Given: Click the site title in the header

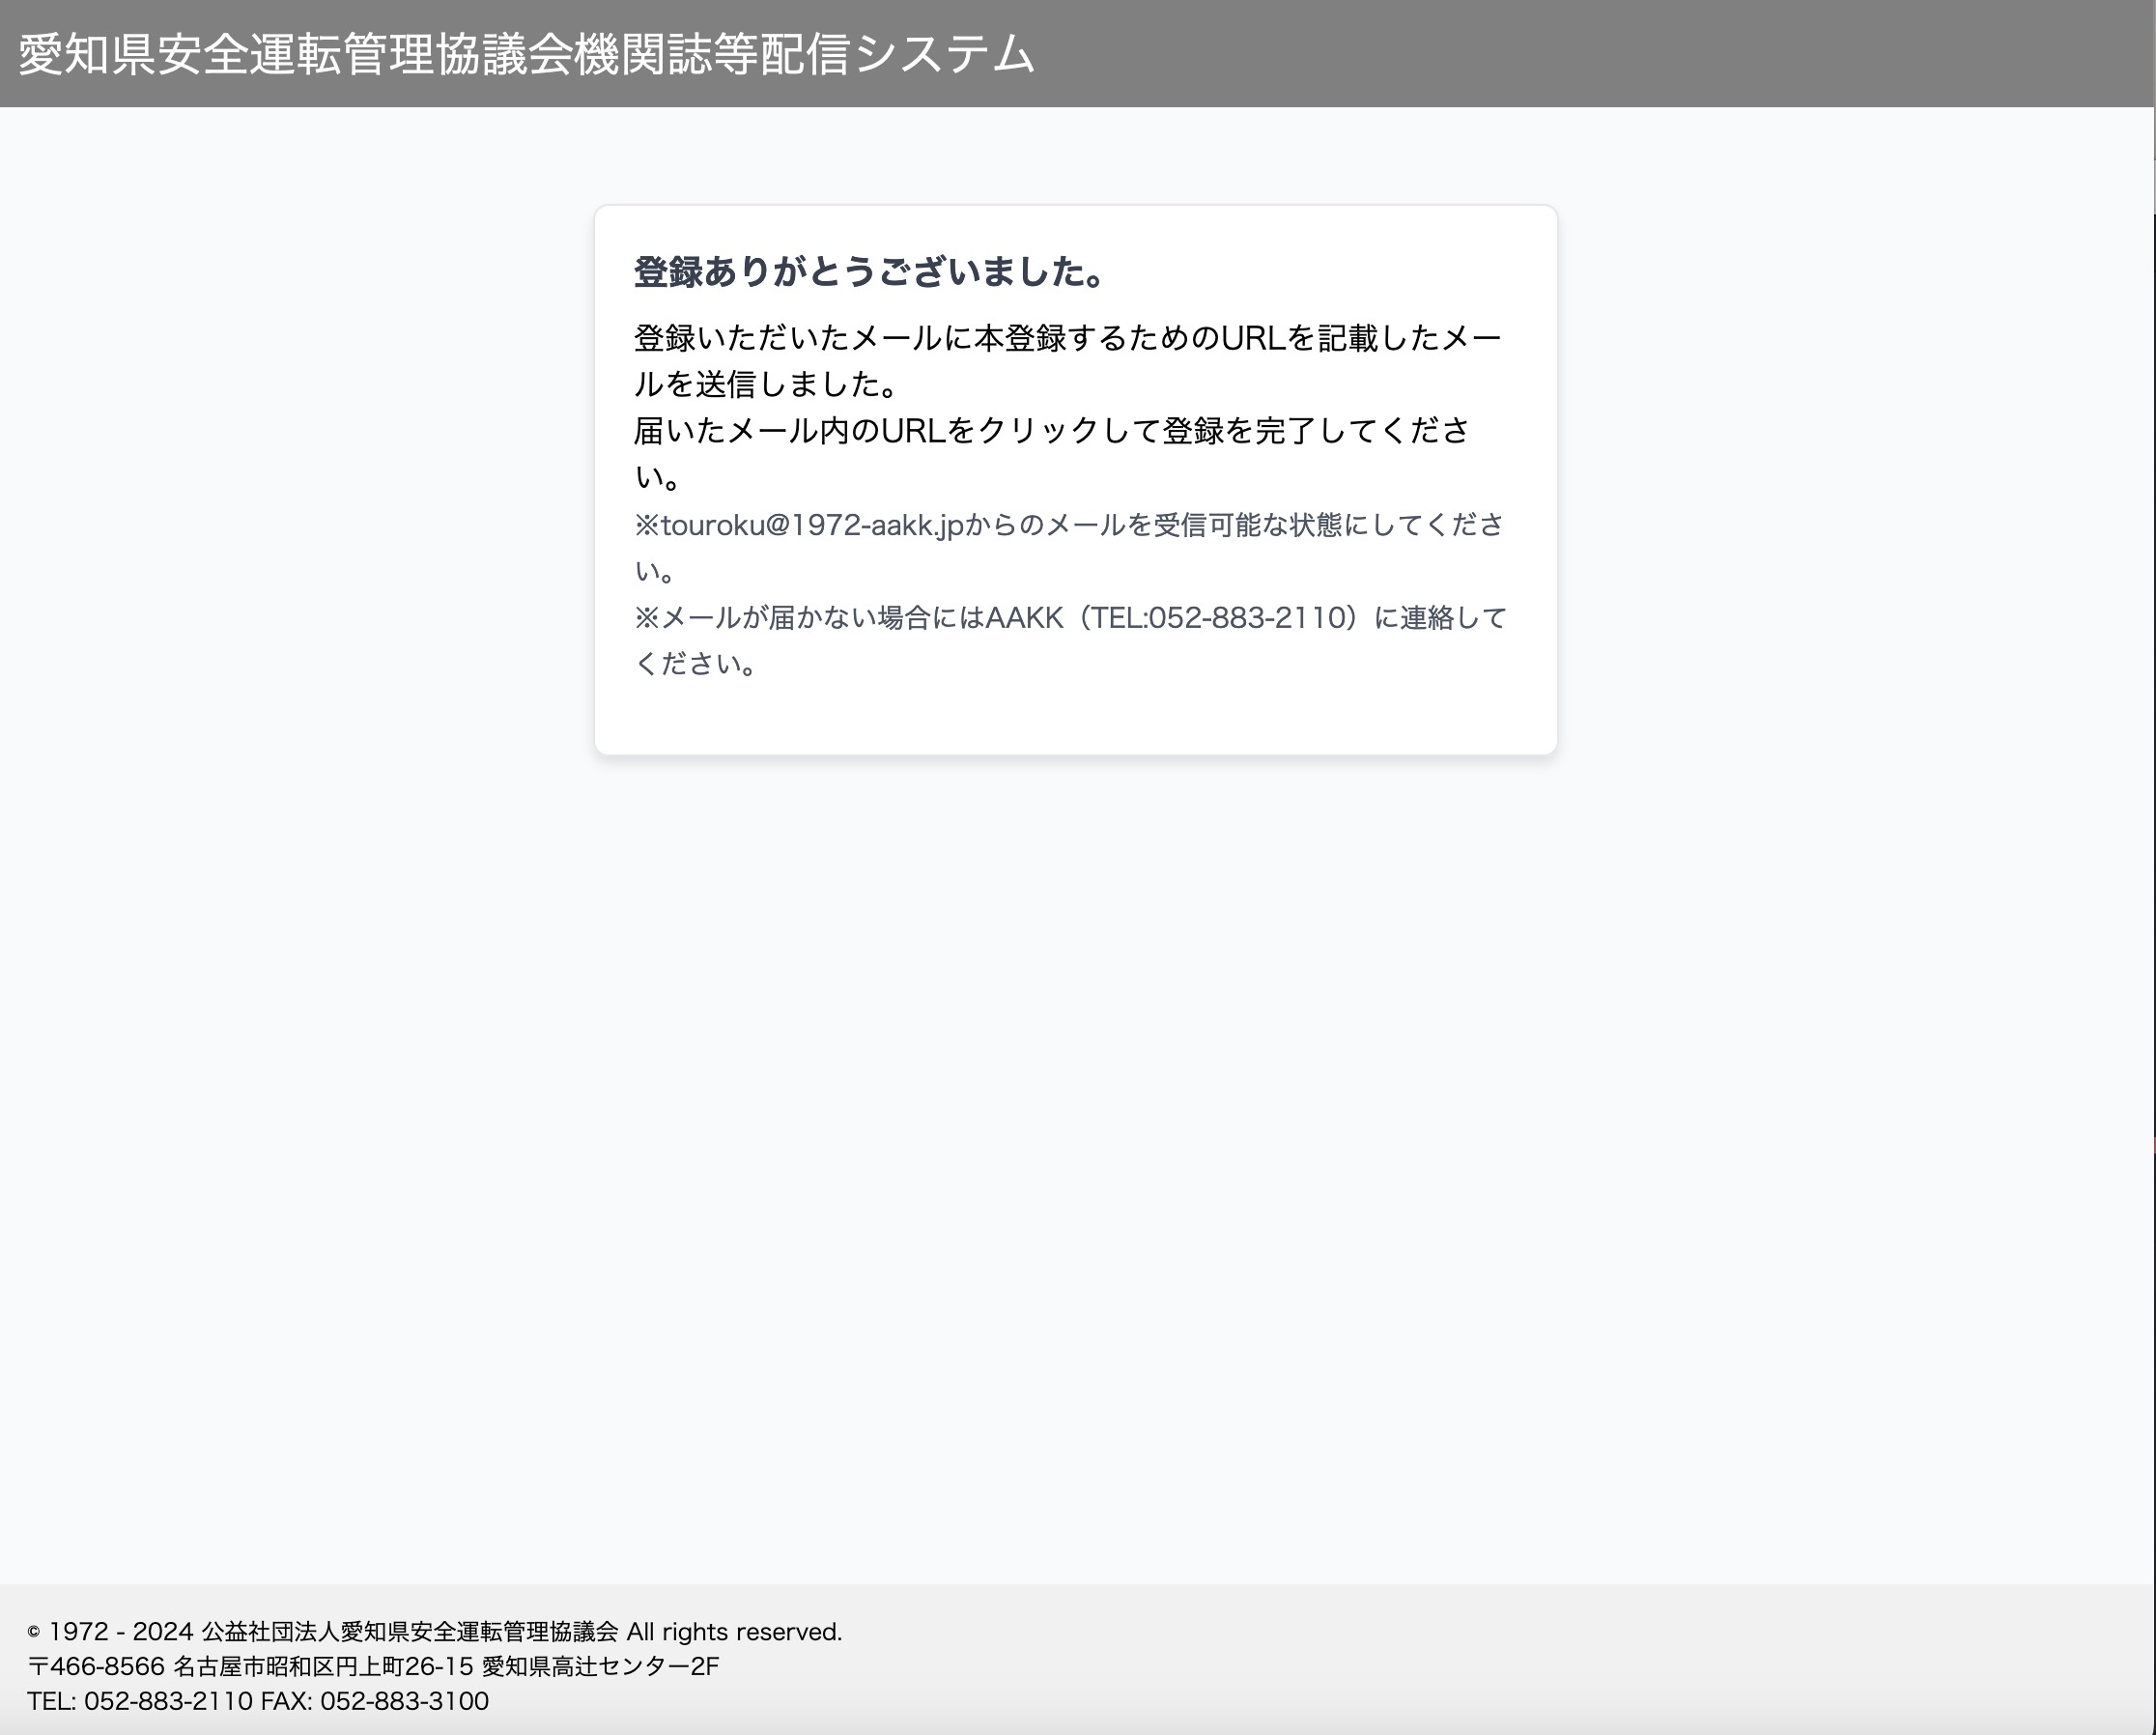Looking at the screenshot, I should [526, 54].
